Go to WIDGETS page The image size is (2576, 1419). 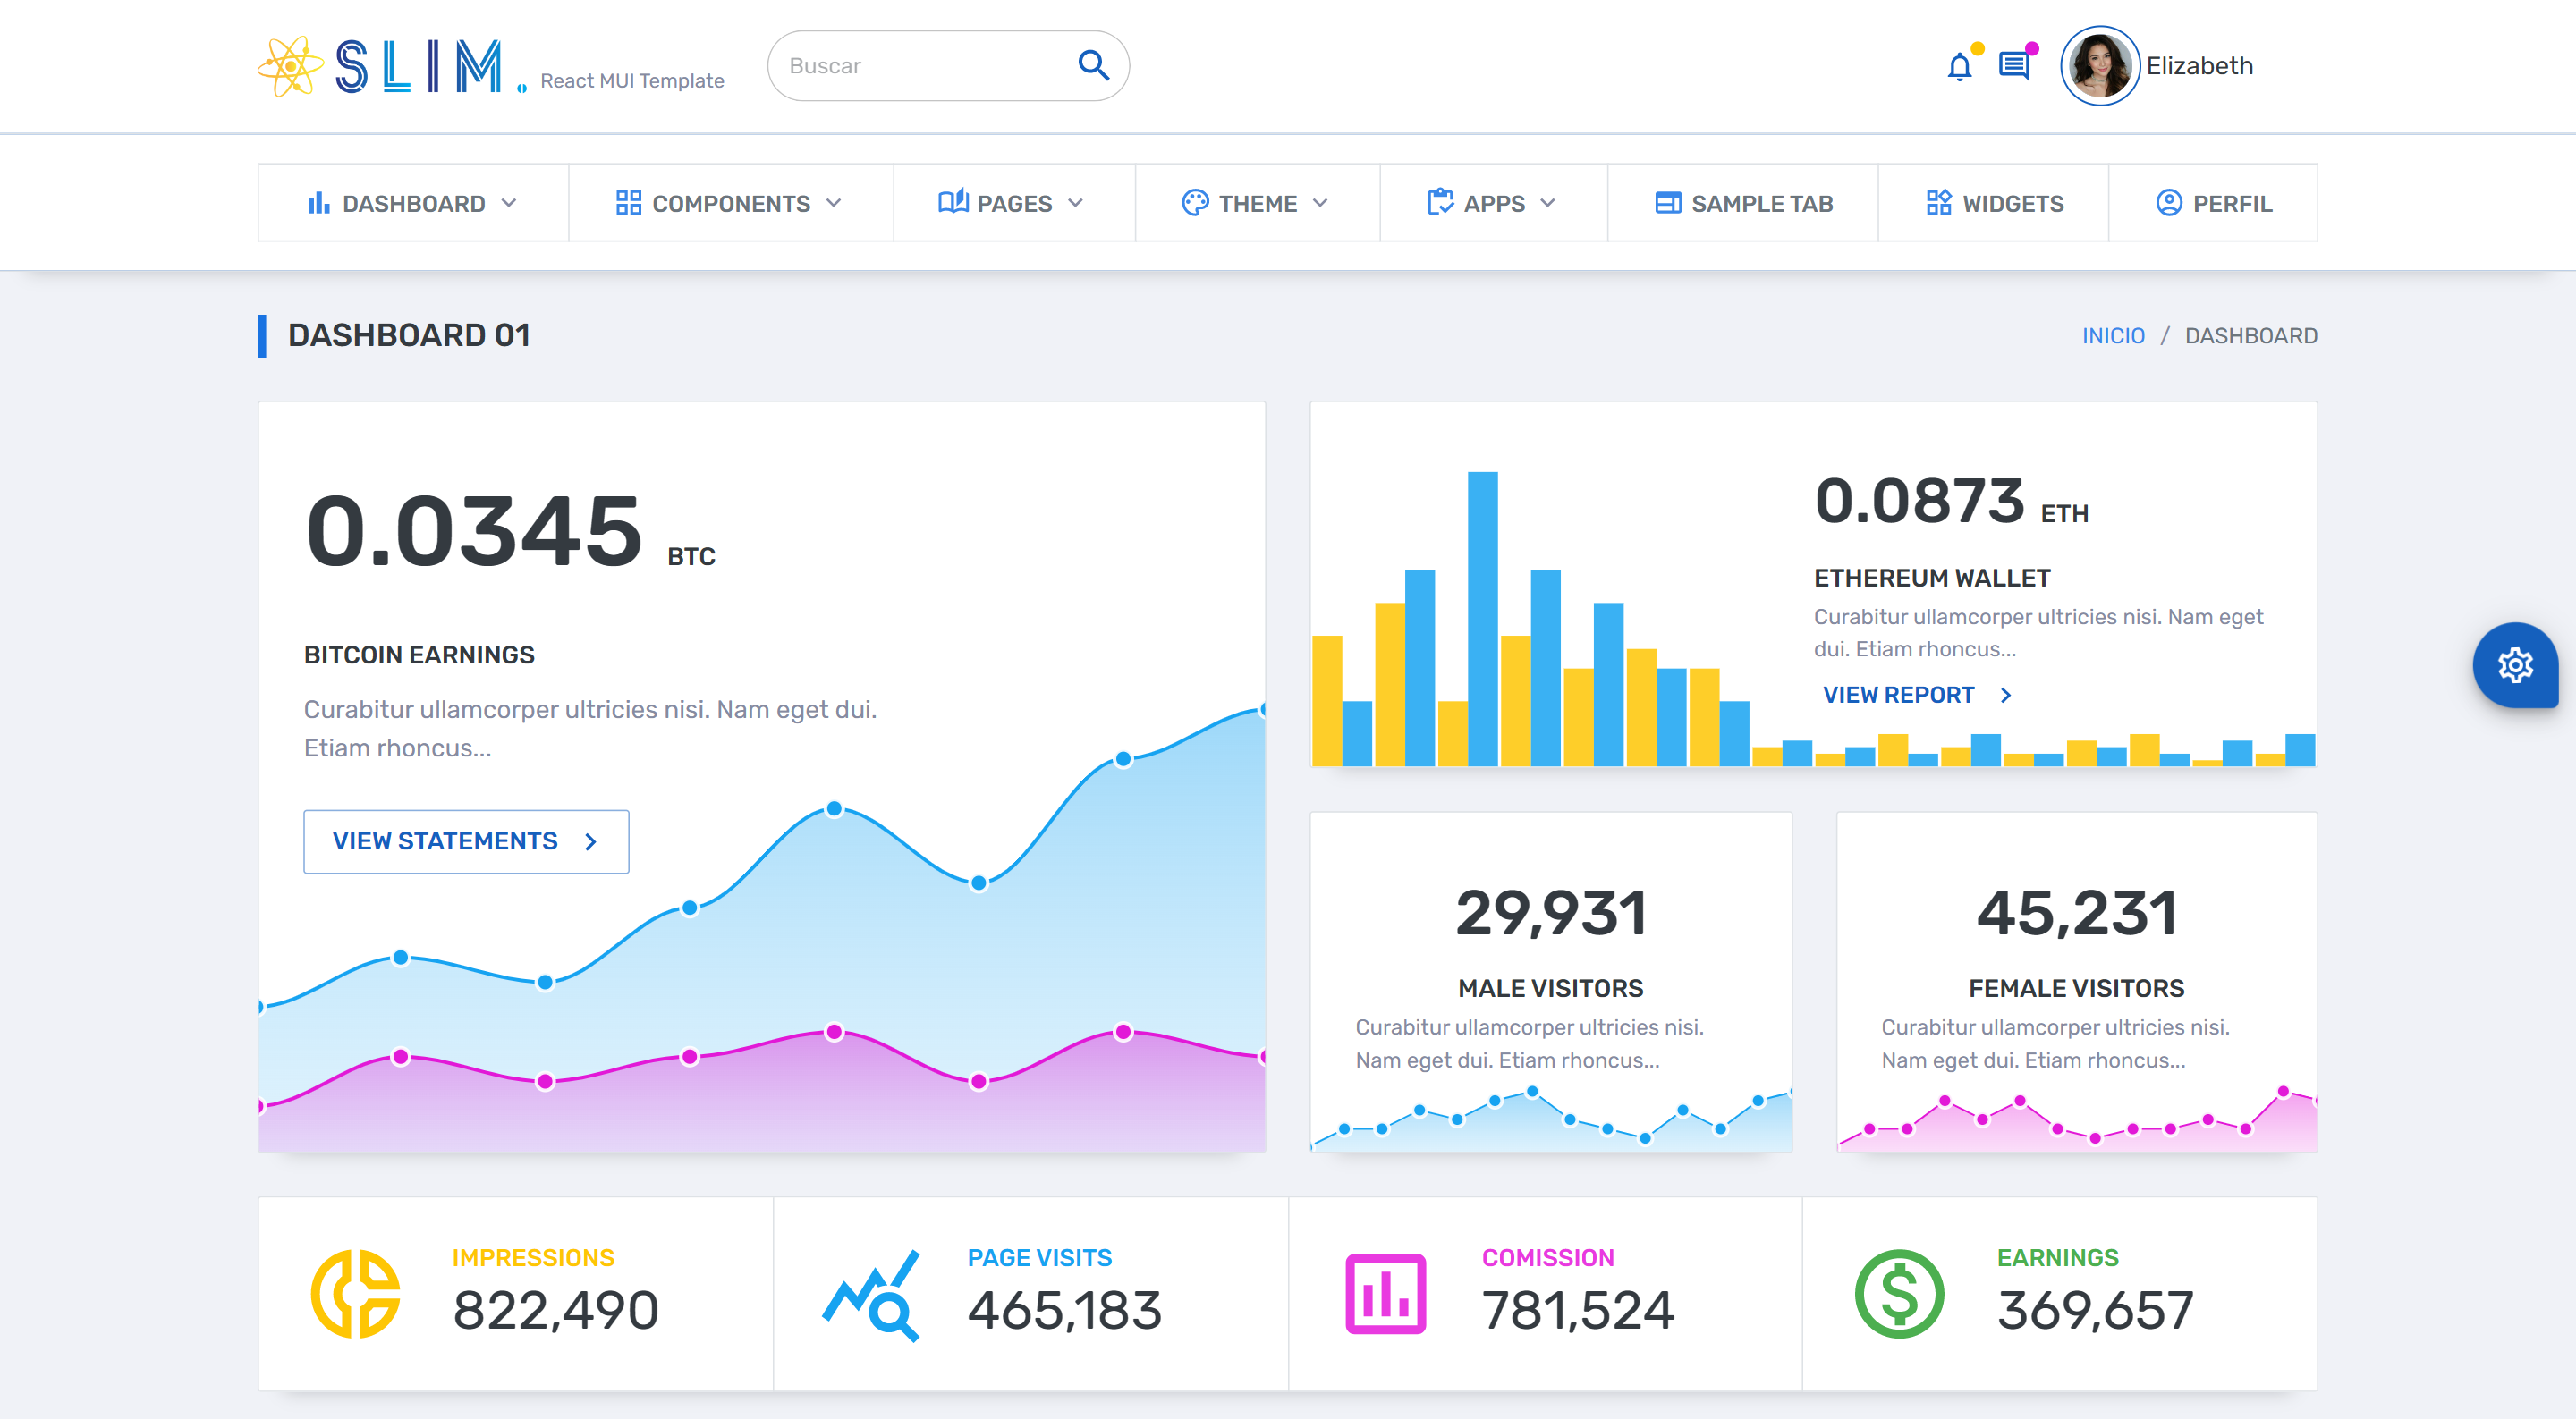(x=1994, y=203)
